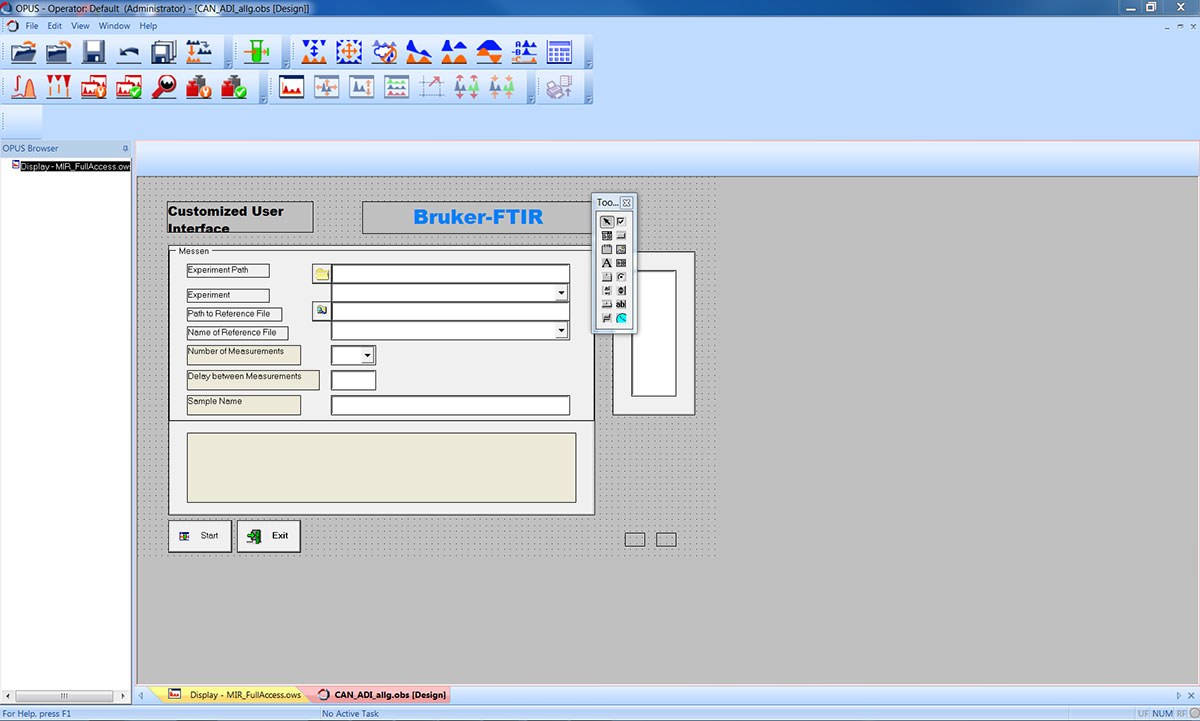
Task: Click the Exit button on the form
Action: [x=269, y=536]
